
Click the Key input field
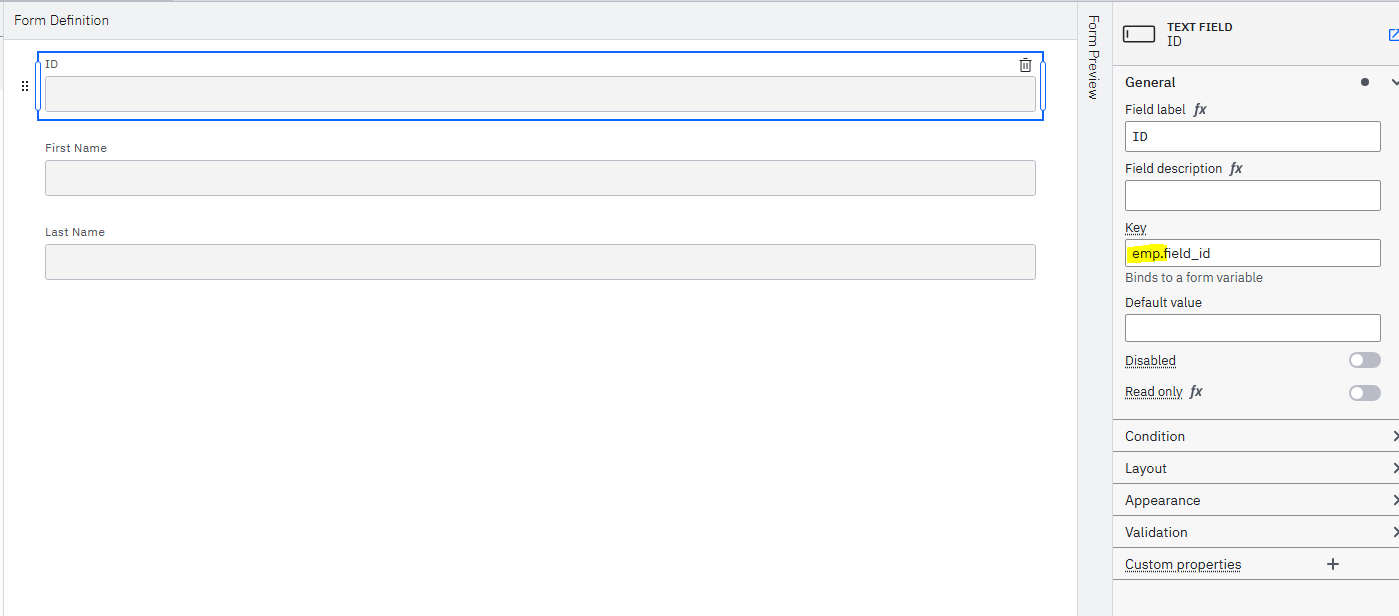point(1252,253)
